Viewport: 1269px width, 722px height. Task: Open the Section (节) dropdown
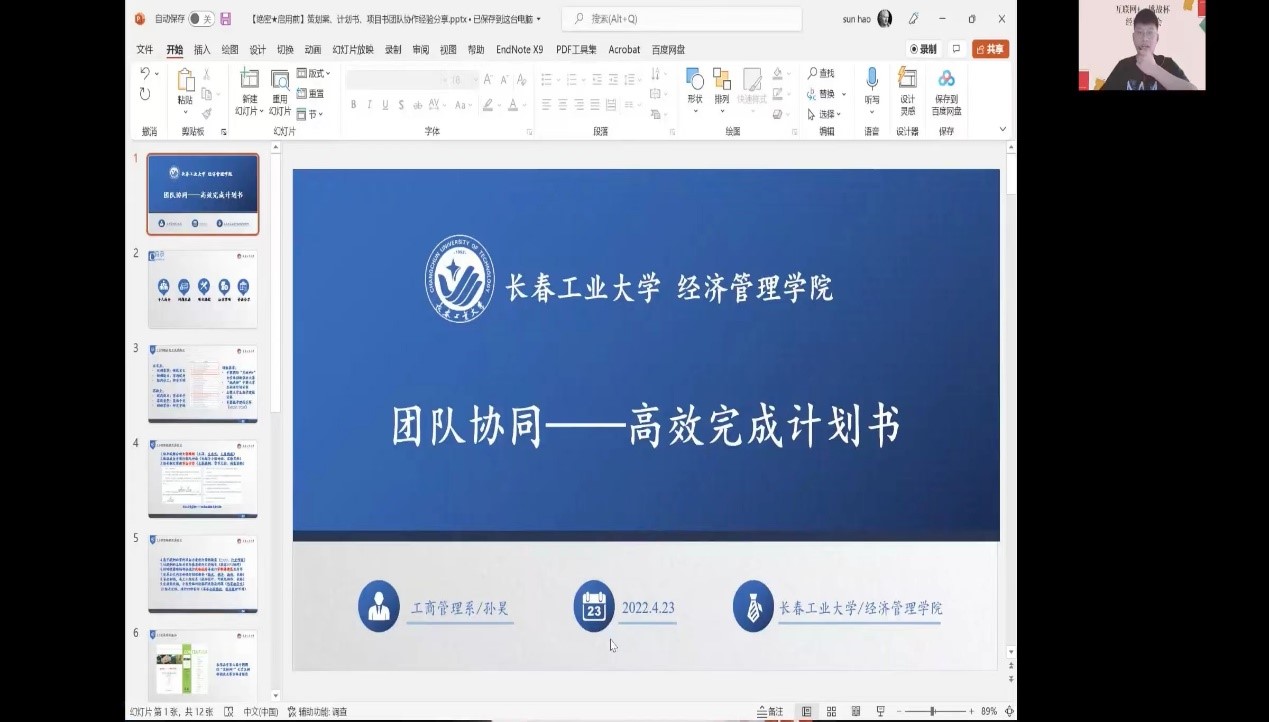tap(313, 114)
